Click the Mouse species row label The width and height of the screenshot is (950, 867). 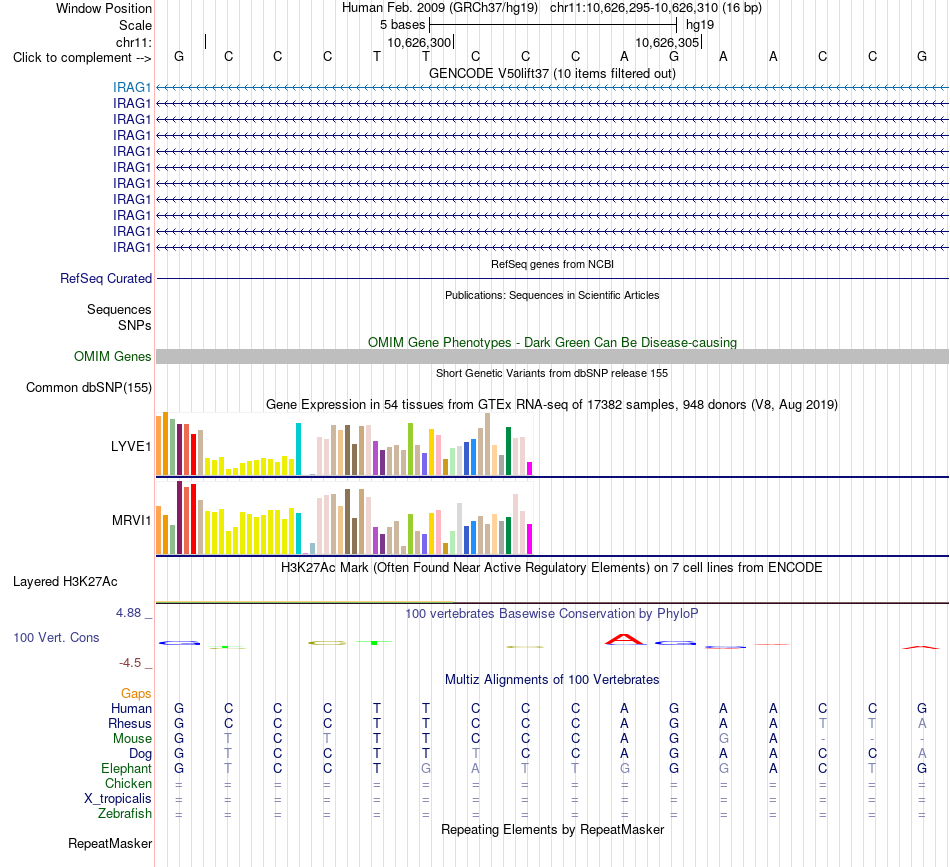pos(132,739)
